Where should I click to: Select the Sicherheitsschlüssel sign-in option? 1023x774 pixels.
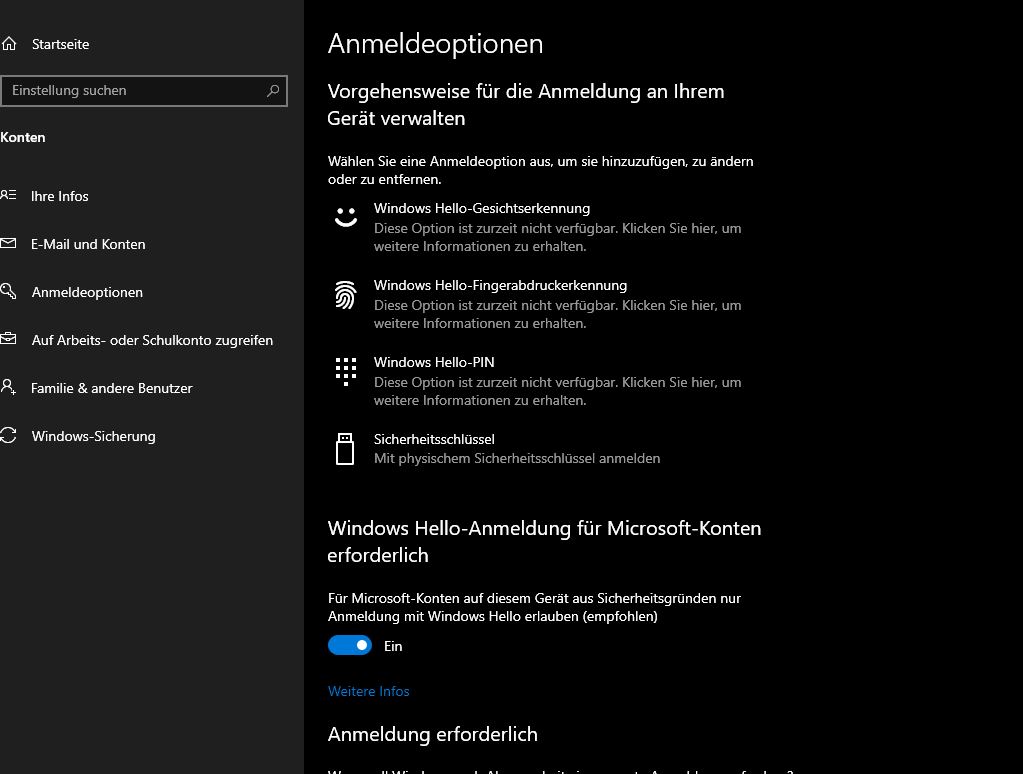434,440
